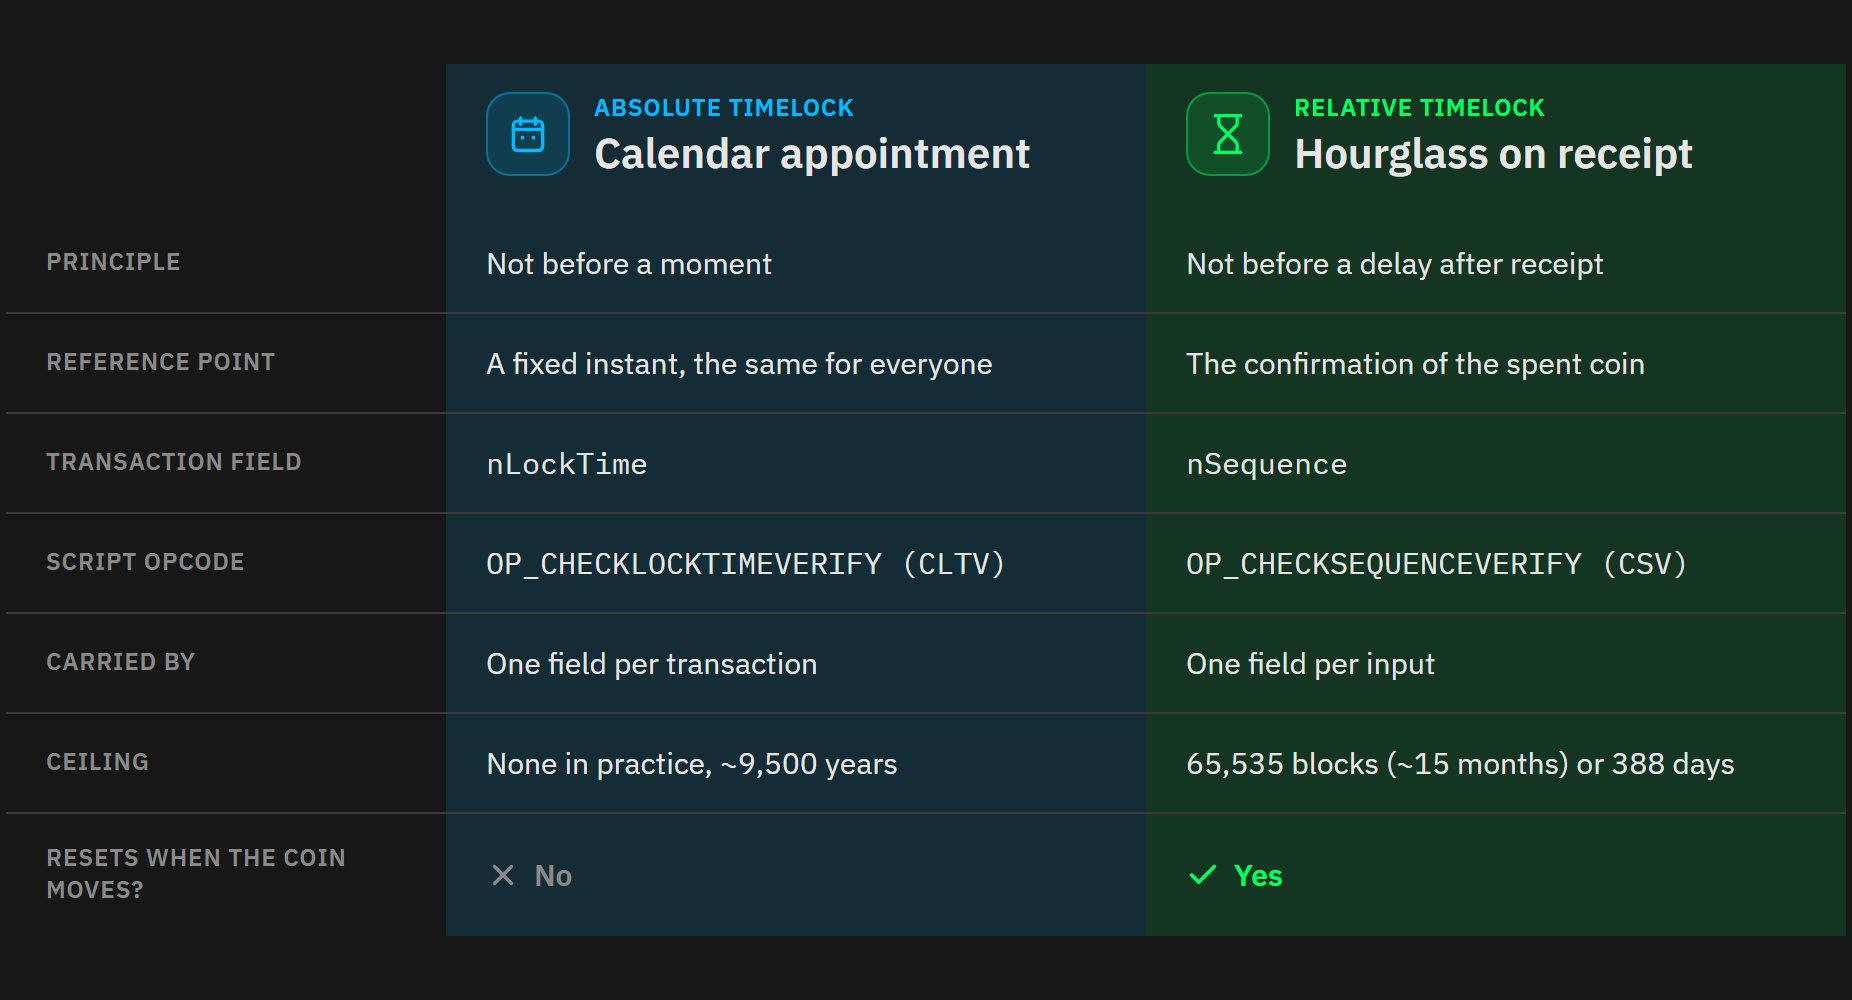Click the calendar icon for Absolute Timelock
Screen dimensions: 1852x1000
pos(528,134)
